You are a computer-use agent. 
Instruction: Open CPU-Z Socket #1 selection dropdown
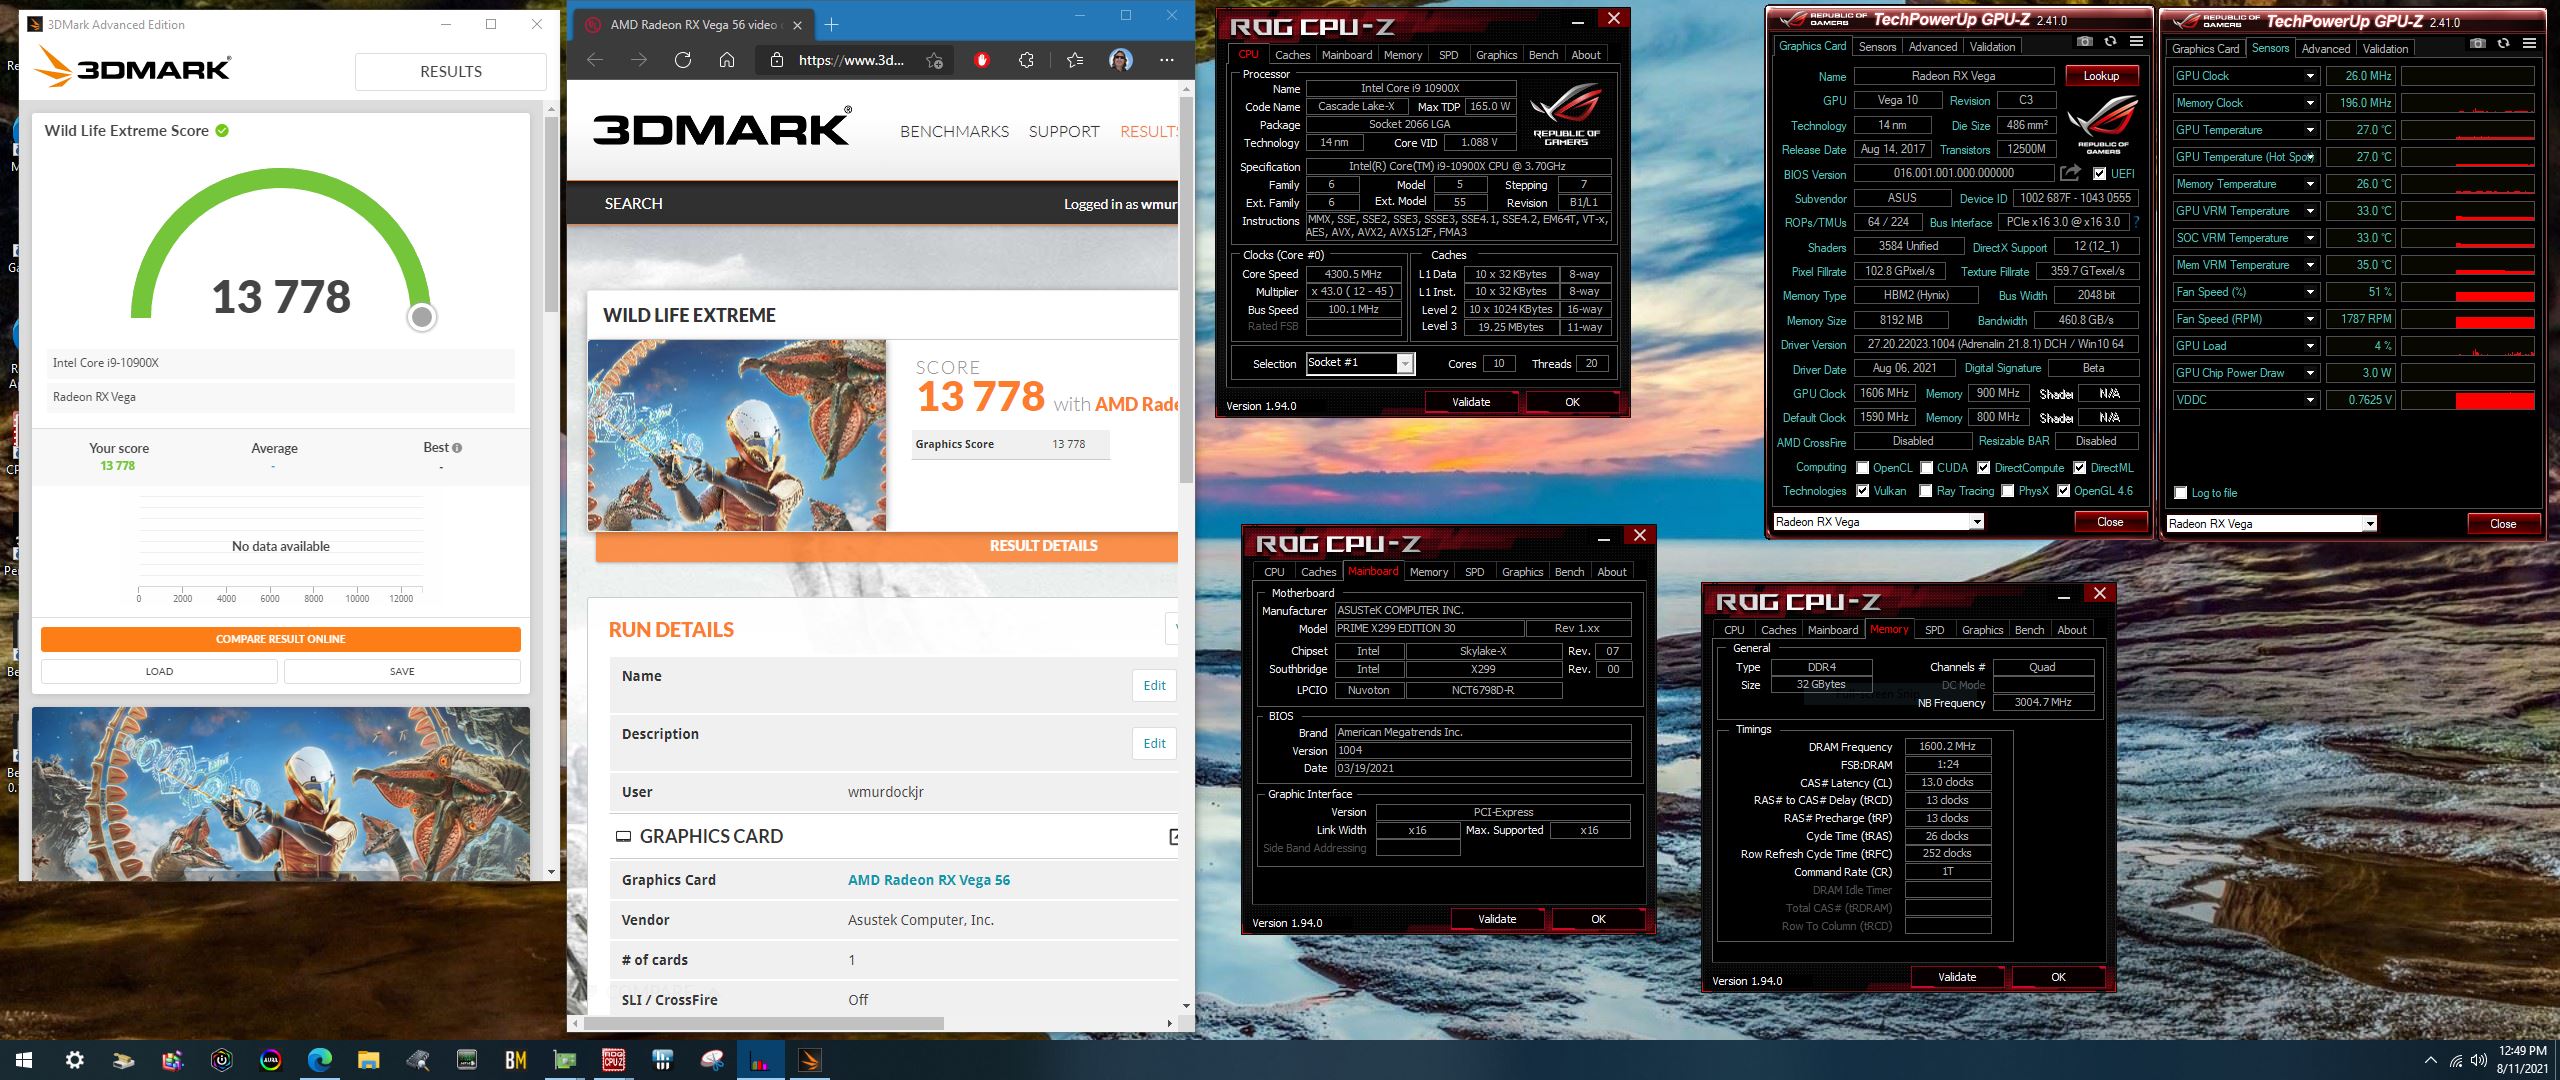[x=1404, y=363]
